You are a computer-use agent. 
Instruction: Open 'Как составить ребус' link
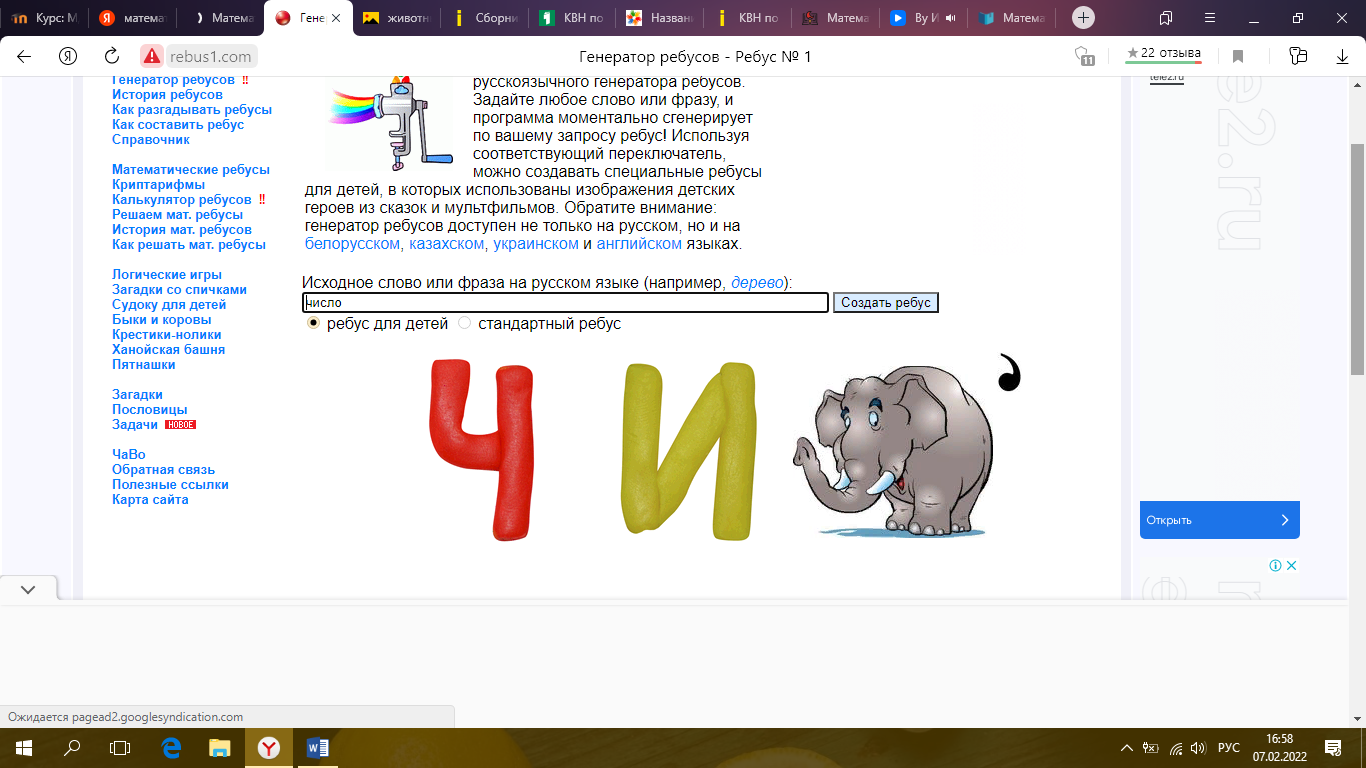coord(178,125)
